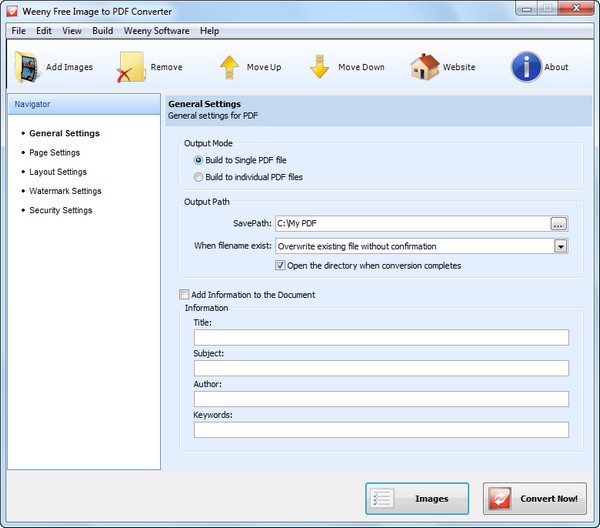Open the Help menu
Screen dimensions: 600x528
coord(209,31)
